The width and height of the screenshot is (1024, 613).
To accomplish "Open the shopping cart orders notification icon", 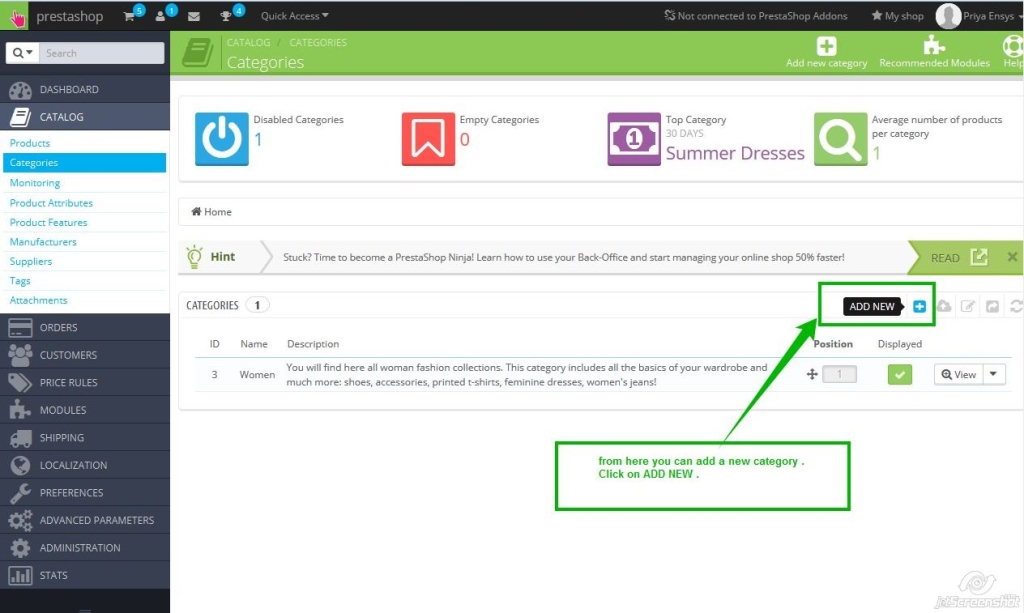I will (129, 16).
